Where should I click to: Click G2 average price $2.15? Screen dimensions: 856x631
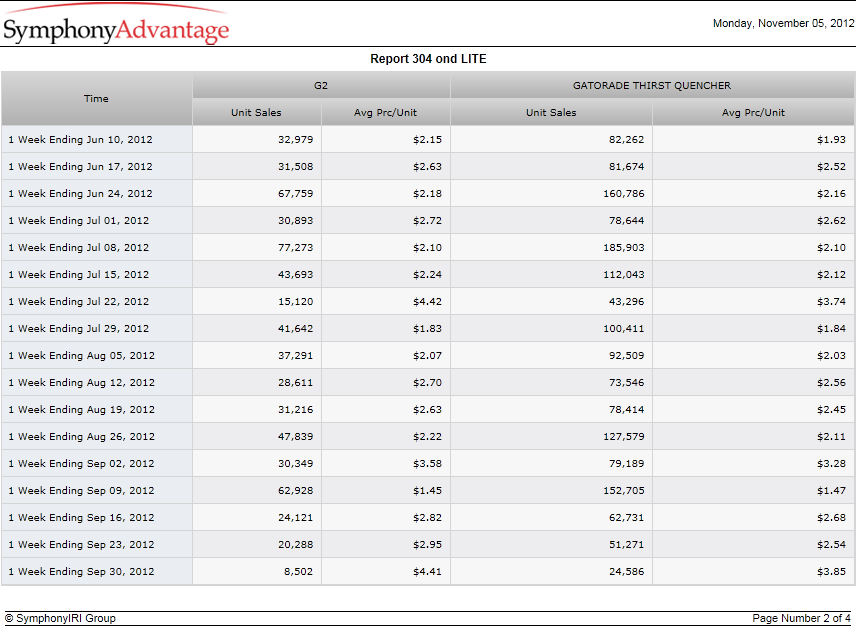[427, 140]
